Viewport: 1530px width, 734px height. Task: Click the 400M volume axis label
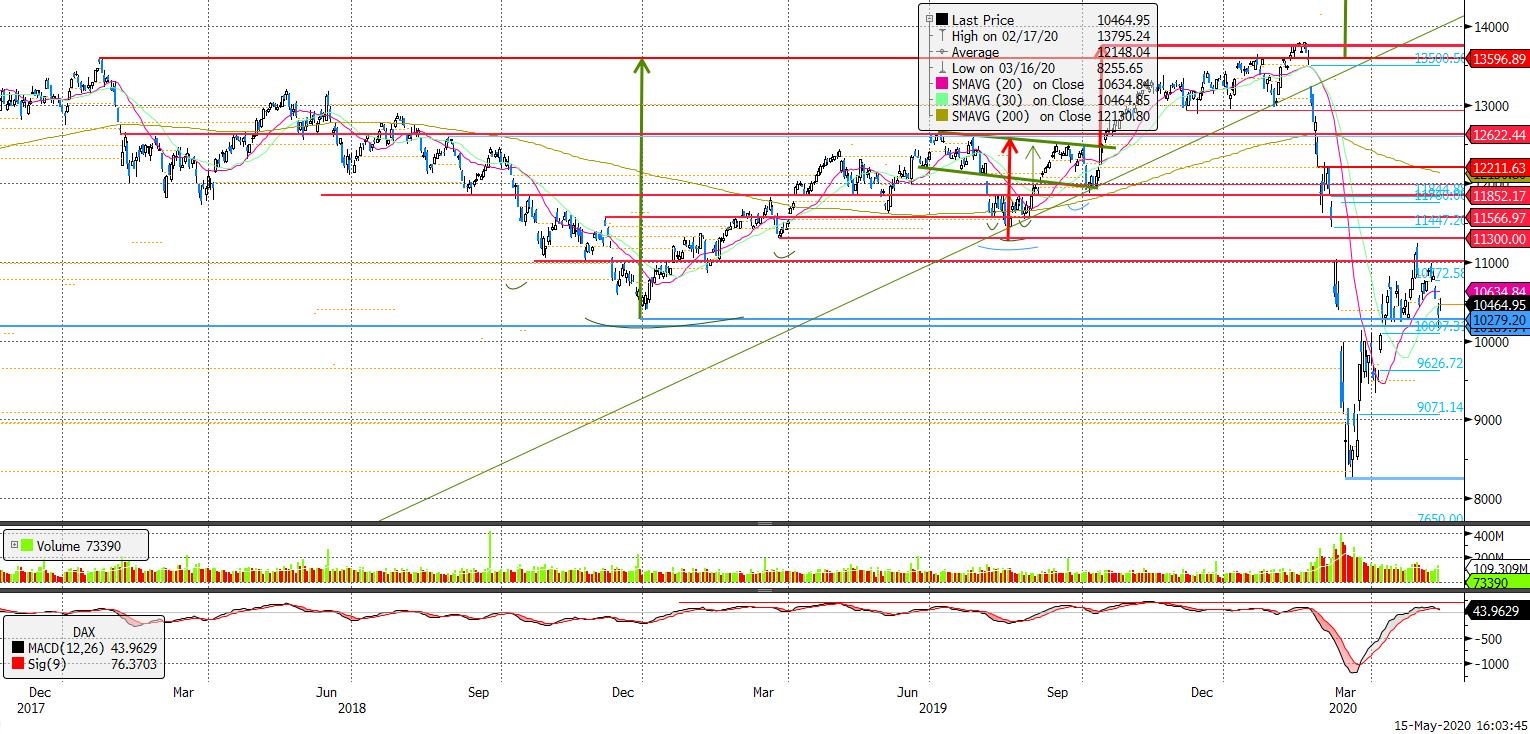pos(1487,536)
